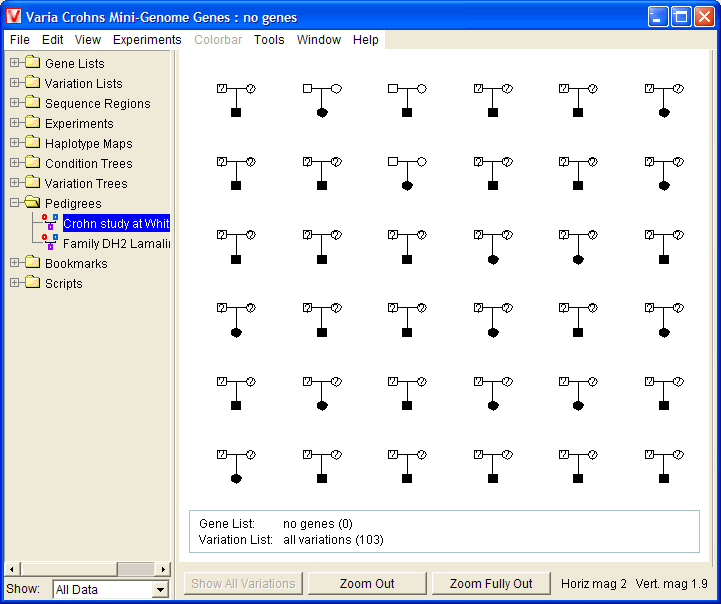Click affected son in bottom-right pedigree
This screenshot has width=721, height=604.
[x=664, y=478]
